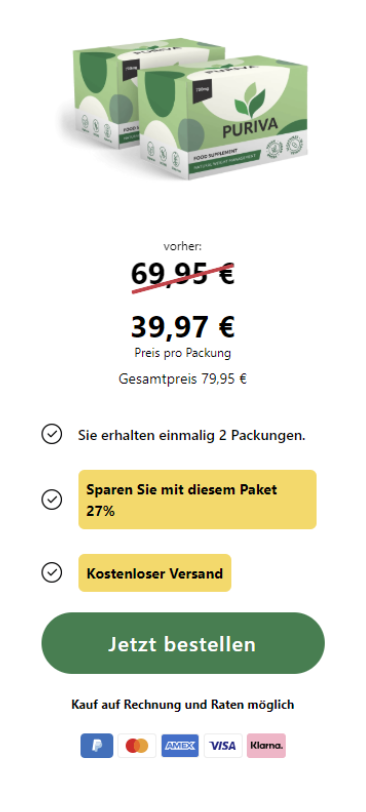
Task: Select the Klarna payment badge
Action: (266, 746)
